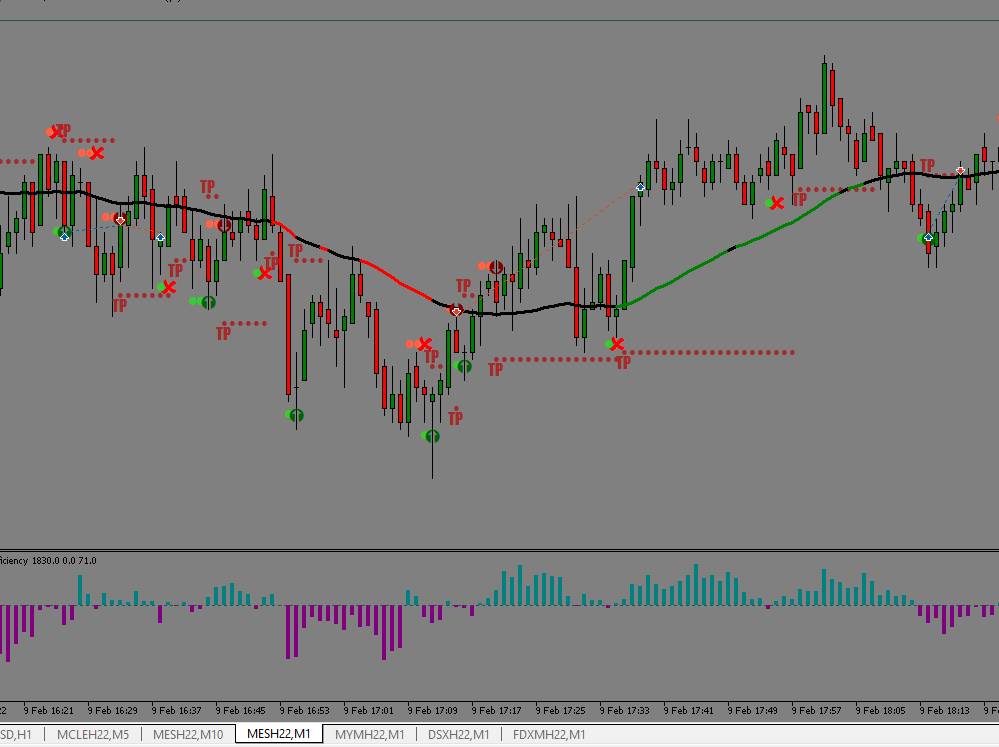Click the '9 Feb 16:29' time axis label
Image resolution: width=999 pixels, height=747 pixels.
113,710
